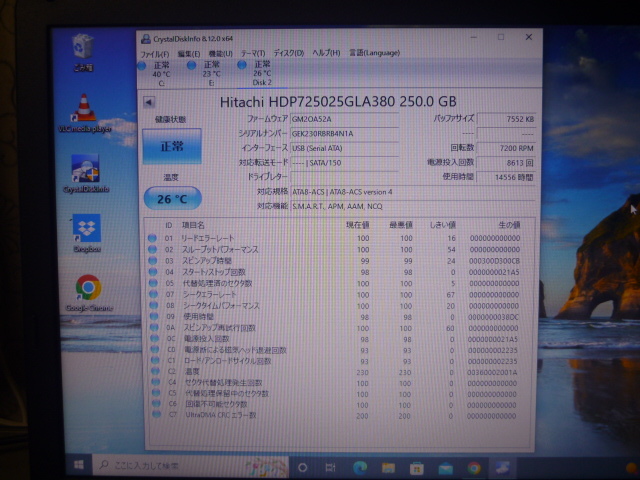
Task: Open File Explorer from the taskbar
Action: pyautogui.click(x=388, y=468)
